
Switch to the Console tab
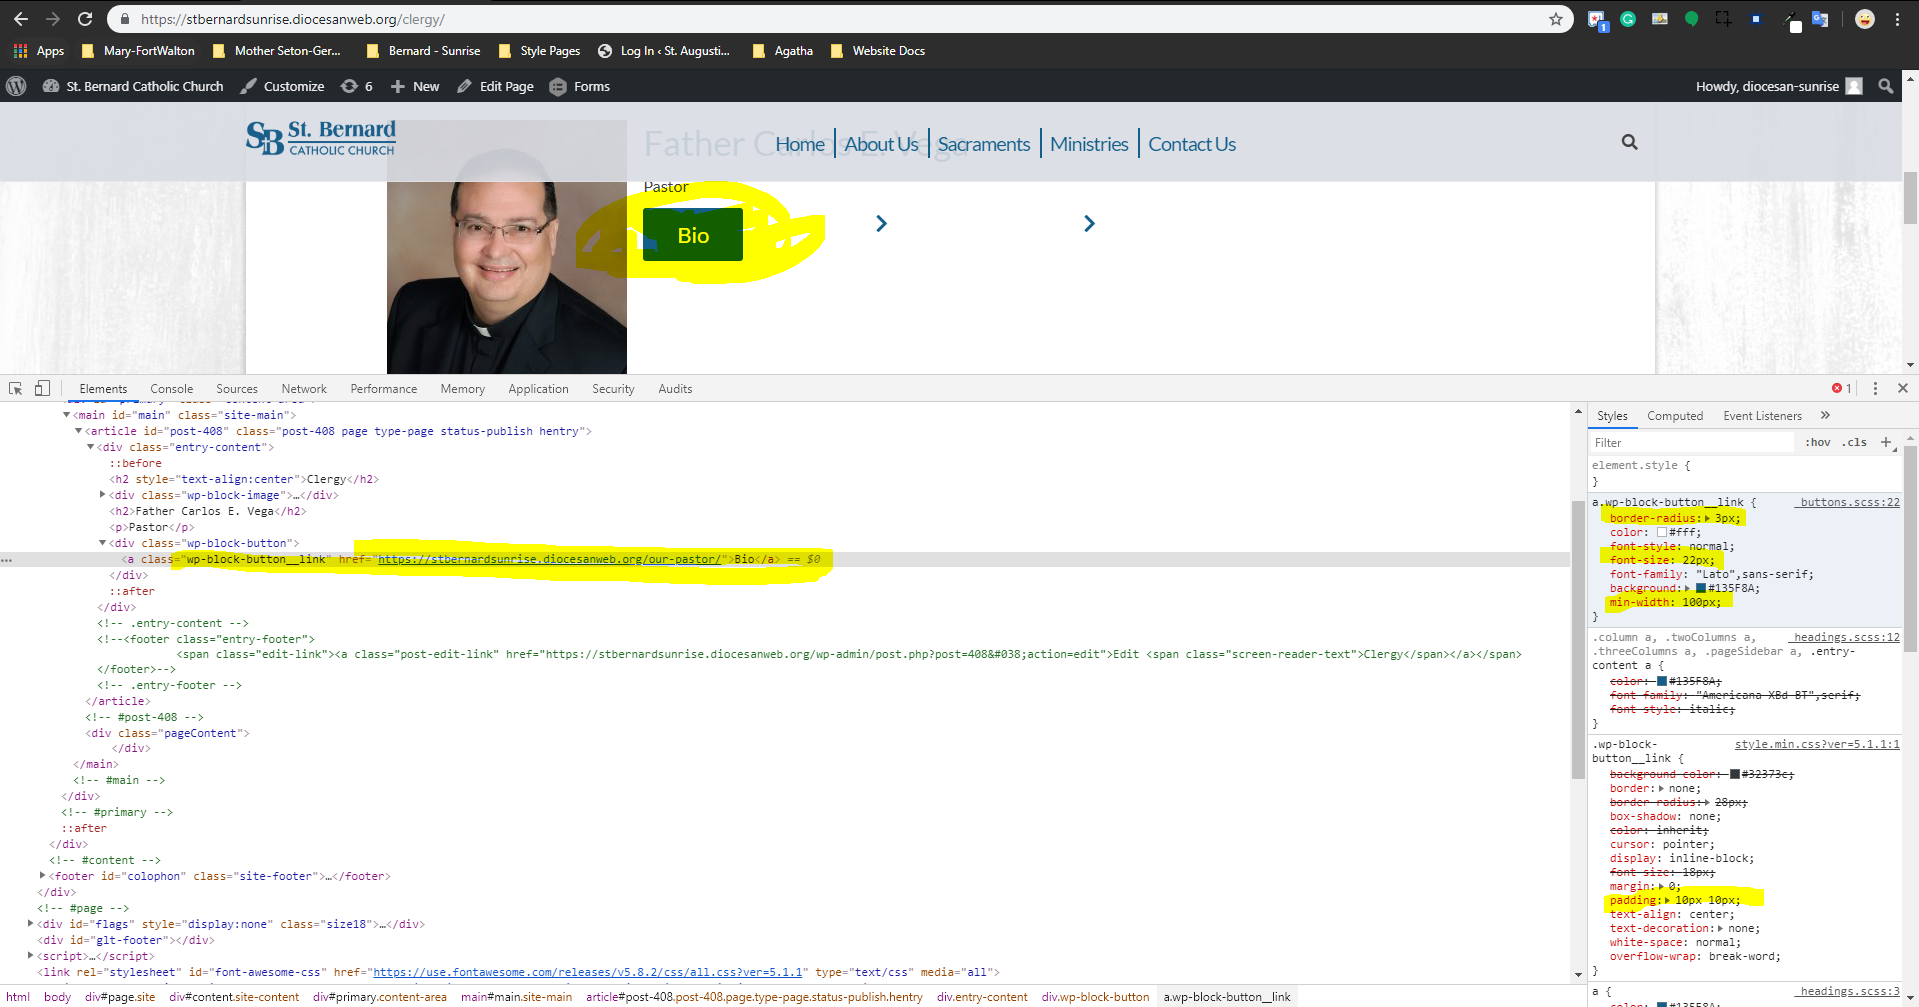(x=171, y=389)
